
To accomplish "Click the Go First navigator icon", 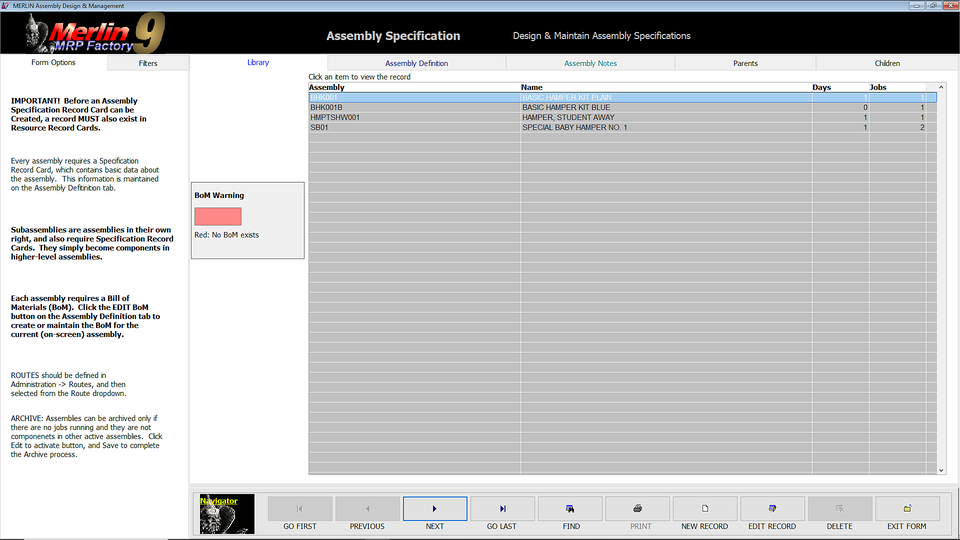I will 299,509.
